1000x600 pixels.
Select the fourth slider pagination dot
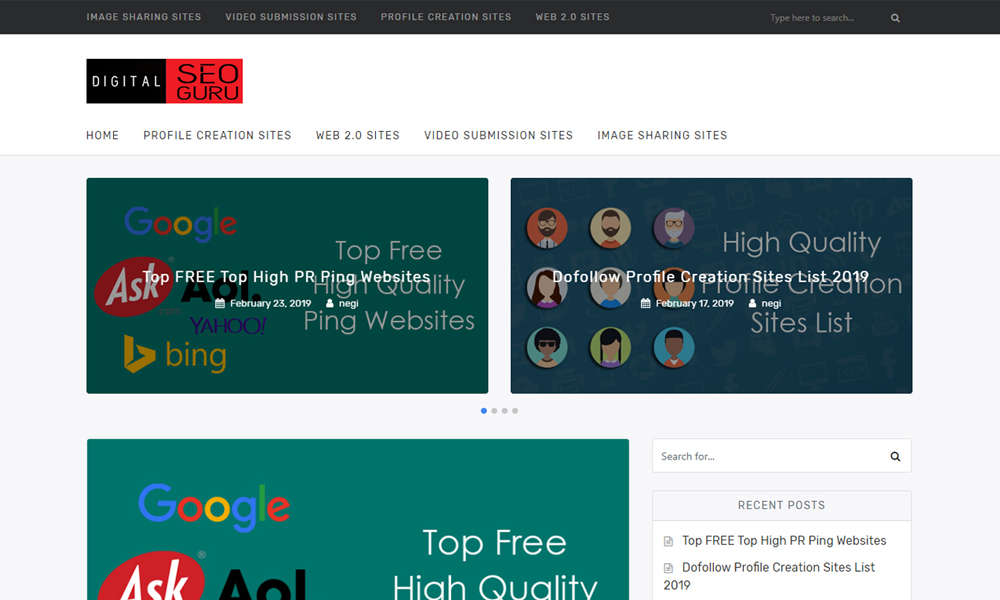515,411
